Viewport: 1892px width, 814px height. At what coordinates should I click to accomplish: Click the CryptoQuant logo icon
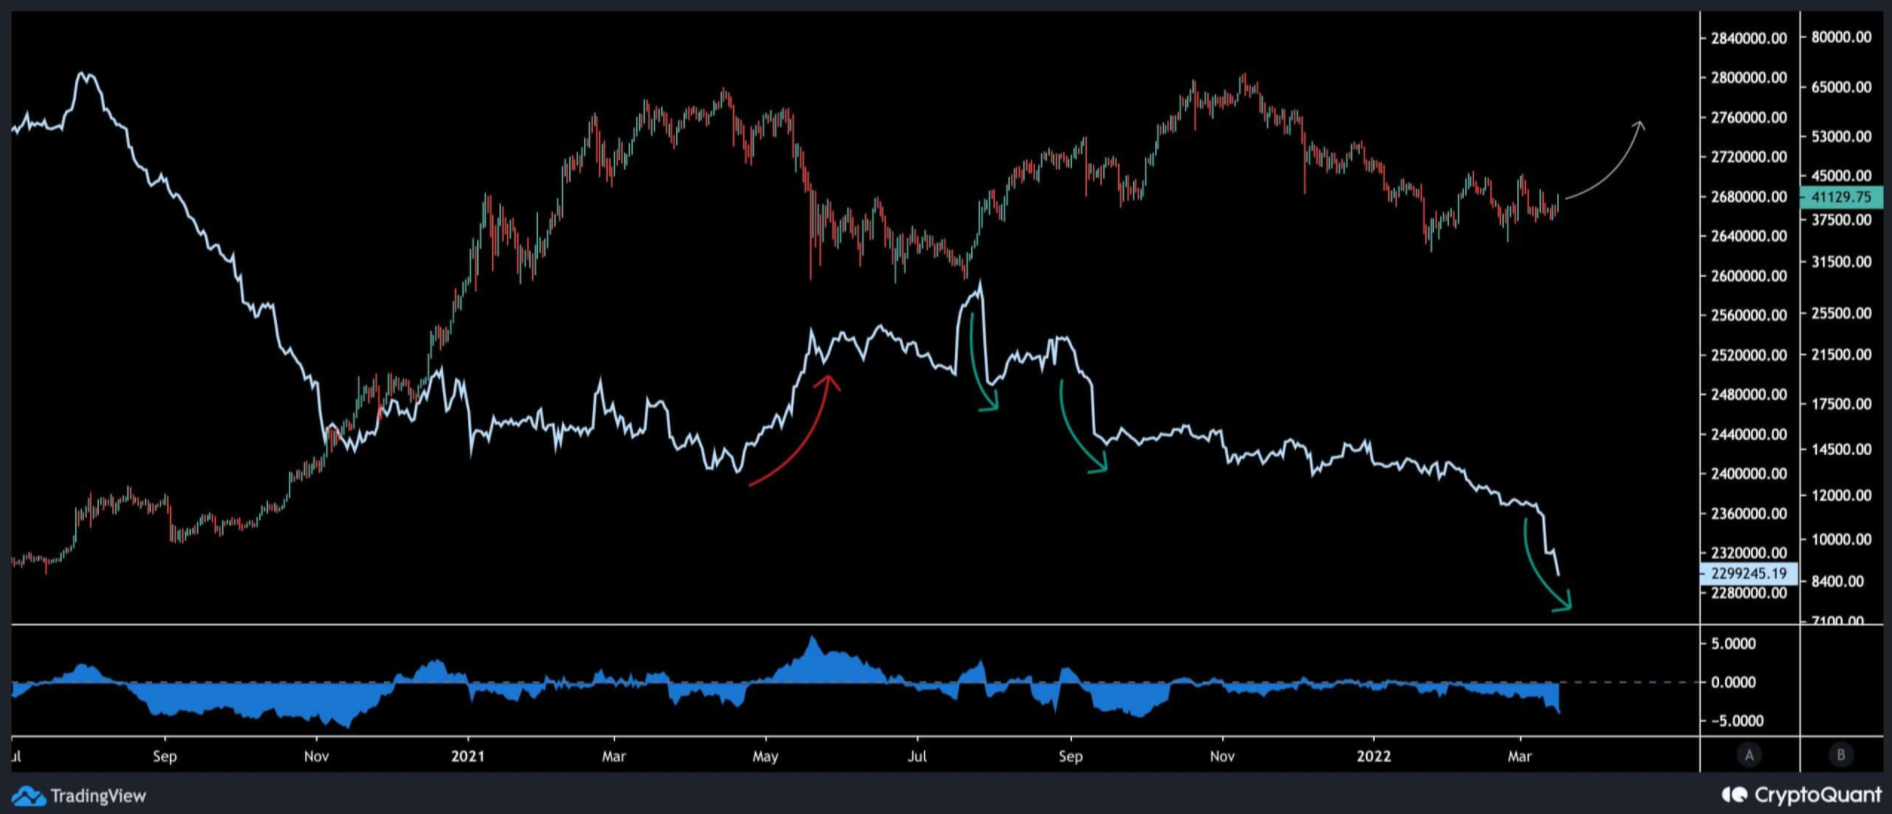point(1734,795)
